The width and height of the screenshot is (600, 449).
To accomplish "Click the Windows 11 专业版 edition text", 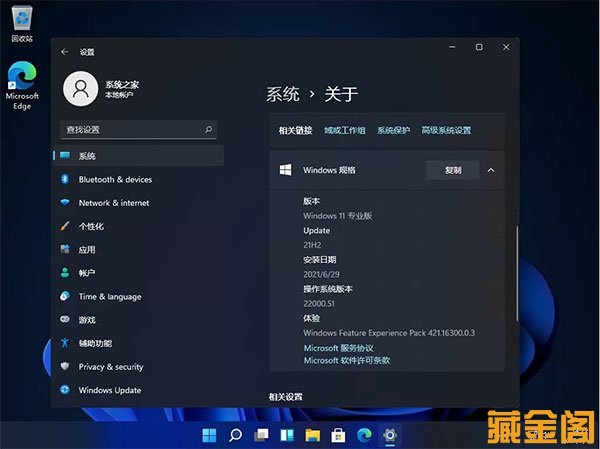I will click(x=338, y=216).
